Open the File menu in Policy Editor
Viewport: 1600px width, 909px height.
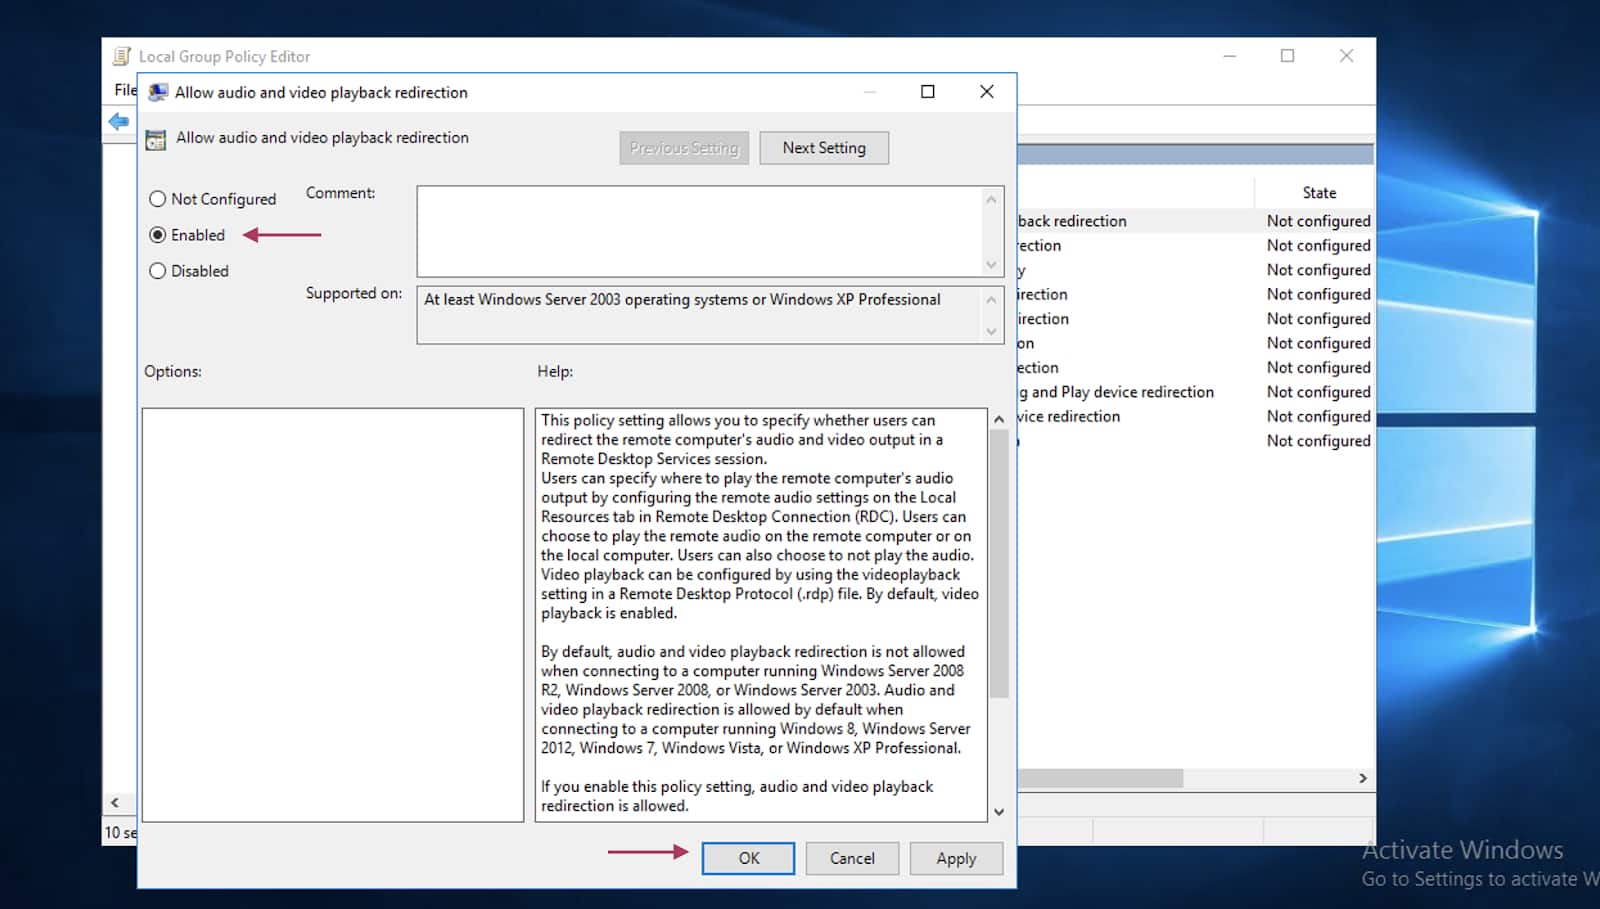pos(125,90)
